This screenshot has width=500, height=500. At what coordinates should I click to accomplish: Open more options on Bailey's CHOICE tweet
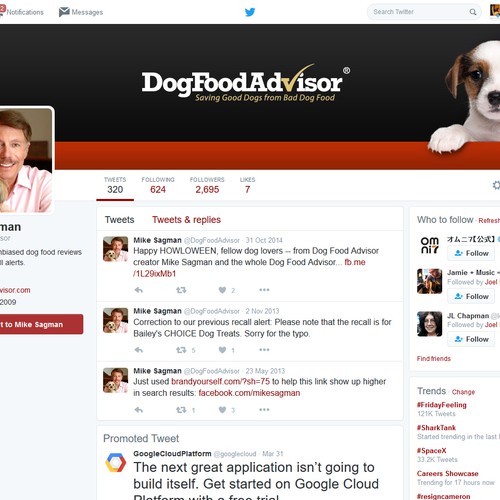264,350
